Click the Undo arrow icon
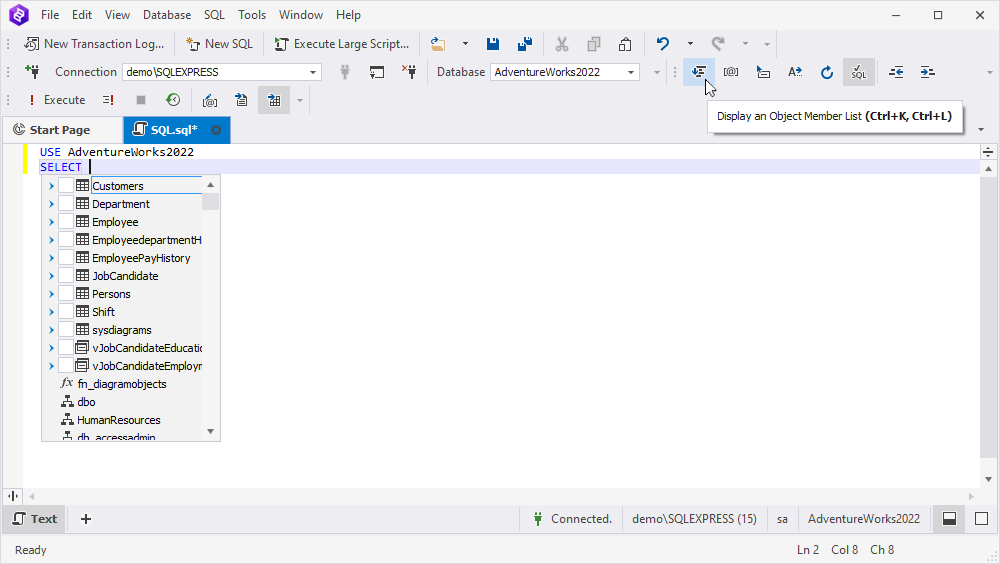 pyautogui.click(x=663, y=44)
